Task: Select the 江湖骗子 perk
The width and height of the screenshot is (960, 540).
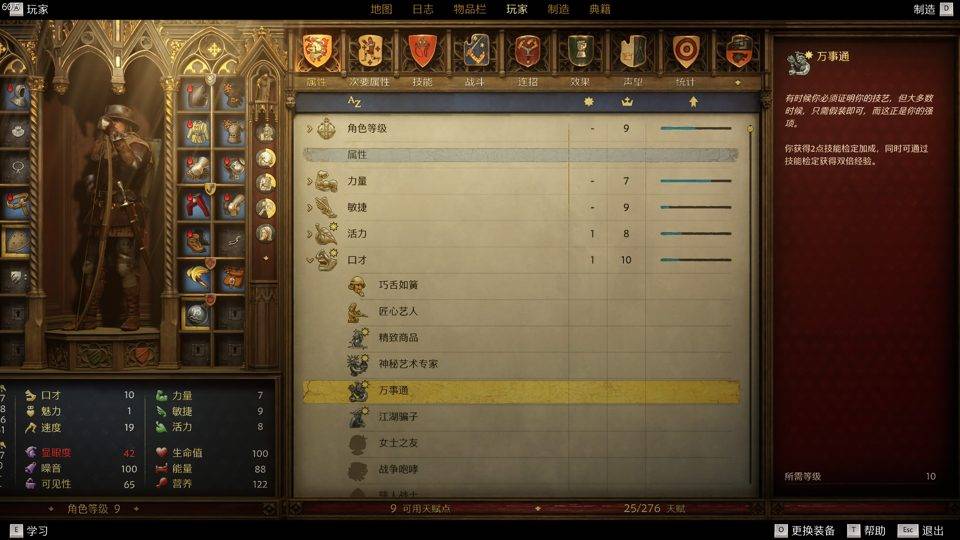Action: pos(520,417)
